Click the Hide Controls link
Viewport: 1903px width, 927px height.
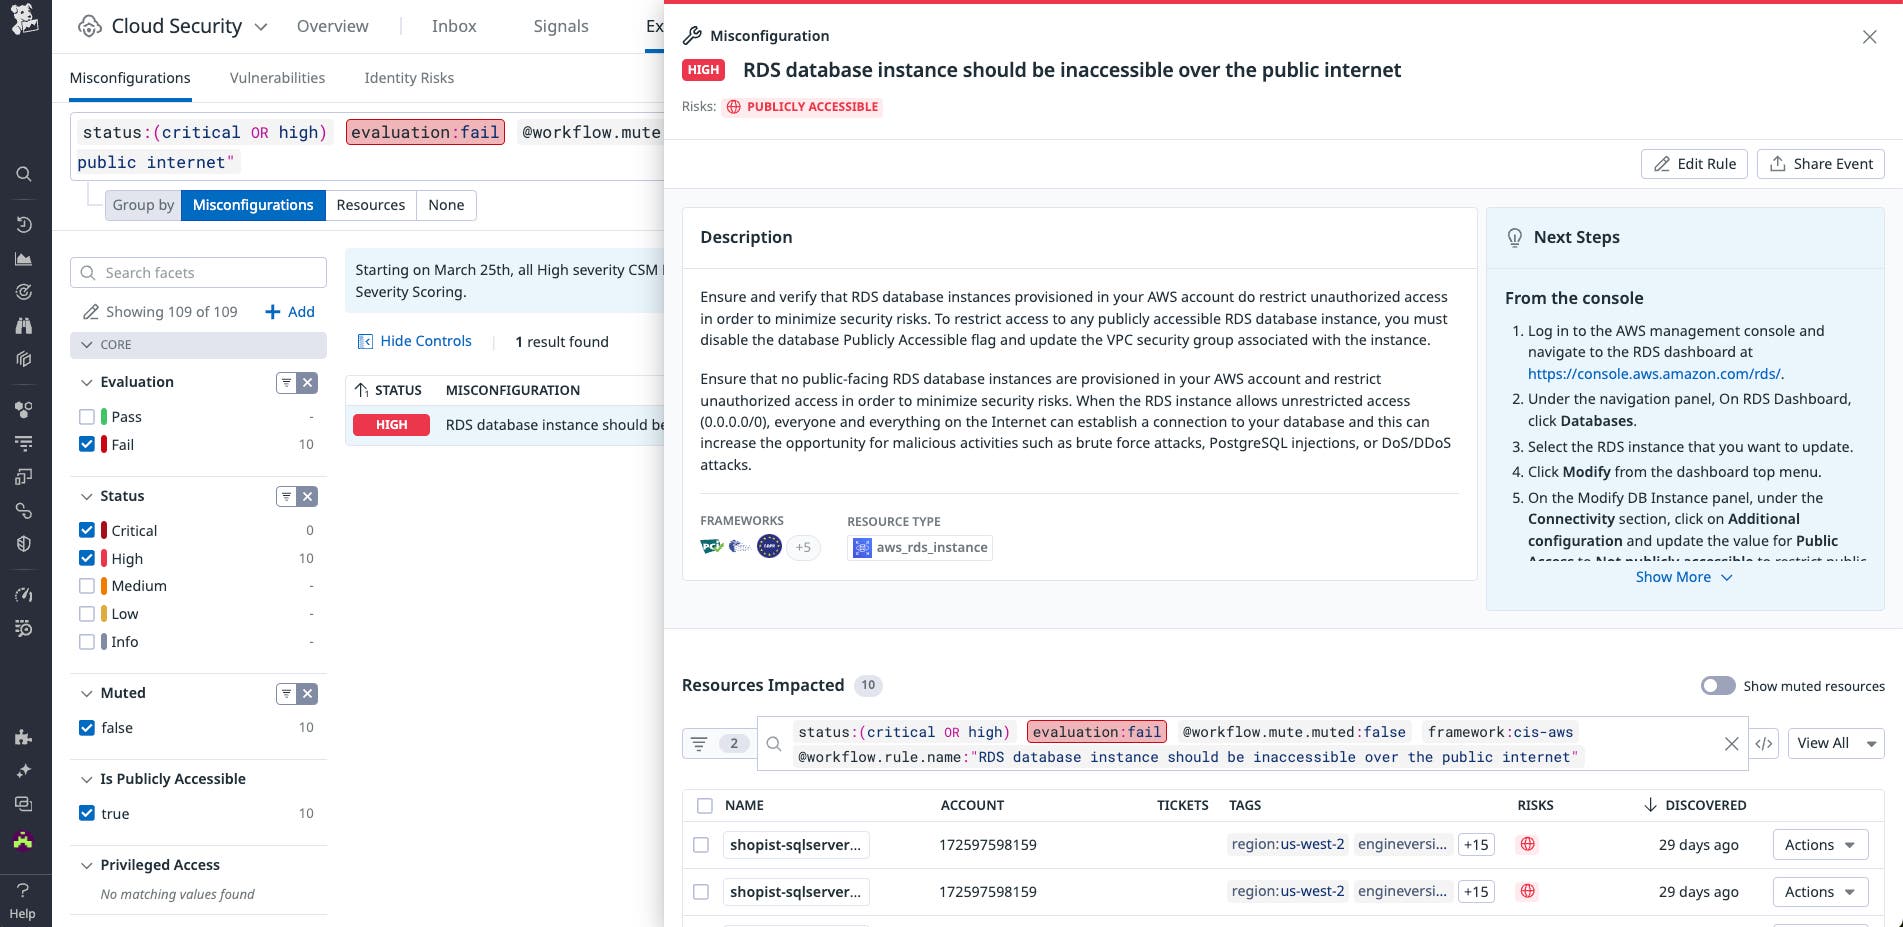click(426, 341)
